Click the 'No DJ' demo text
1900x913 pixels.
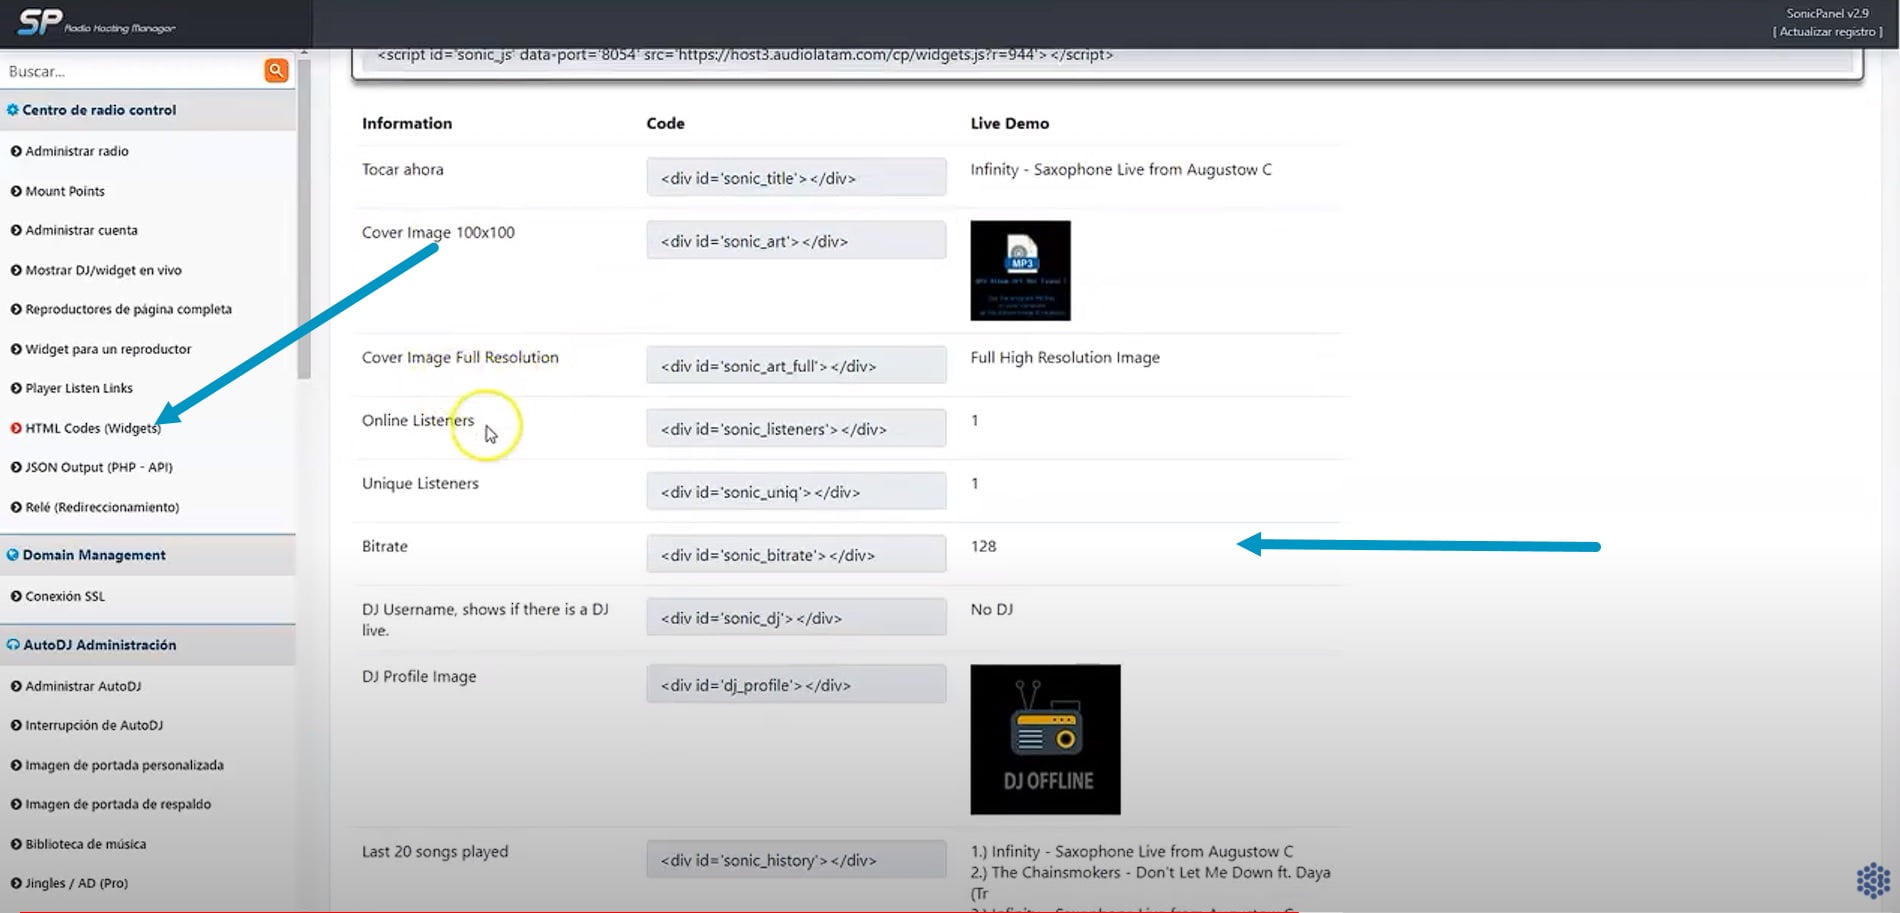991,609
